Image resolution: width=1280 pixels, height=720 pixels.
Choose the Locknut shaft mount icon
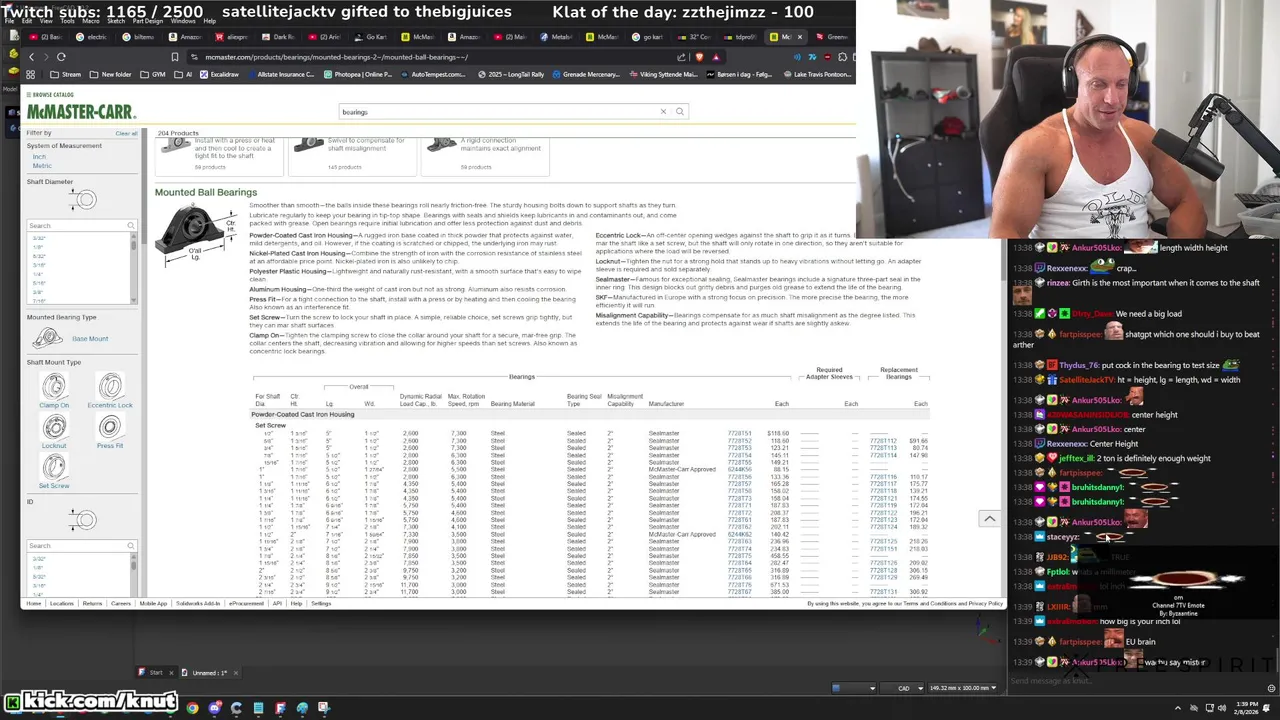[54, 428]
